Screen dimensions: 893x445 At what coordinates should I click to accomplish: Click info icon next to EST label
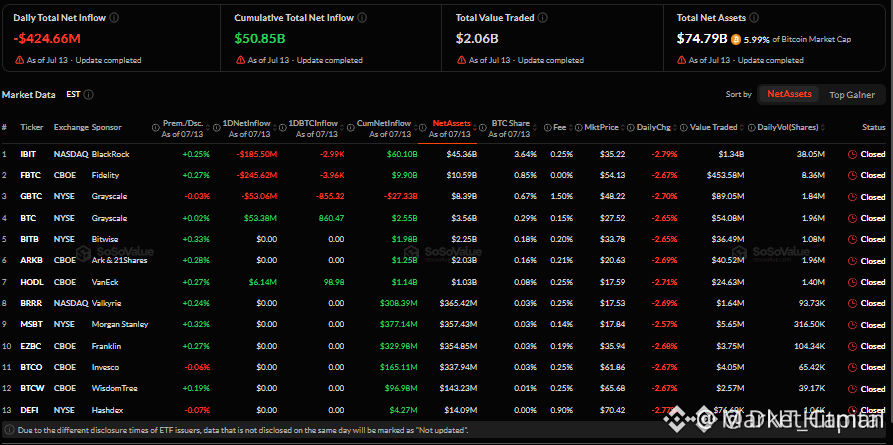[89, 95]
